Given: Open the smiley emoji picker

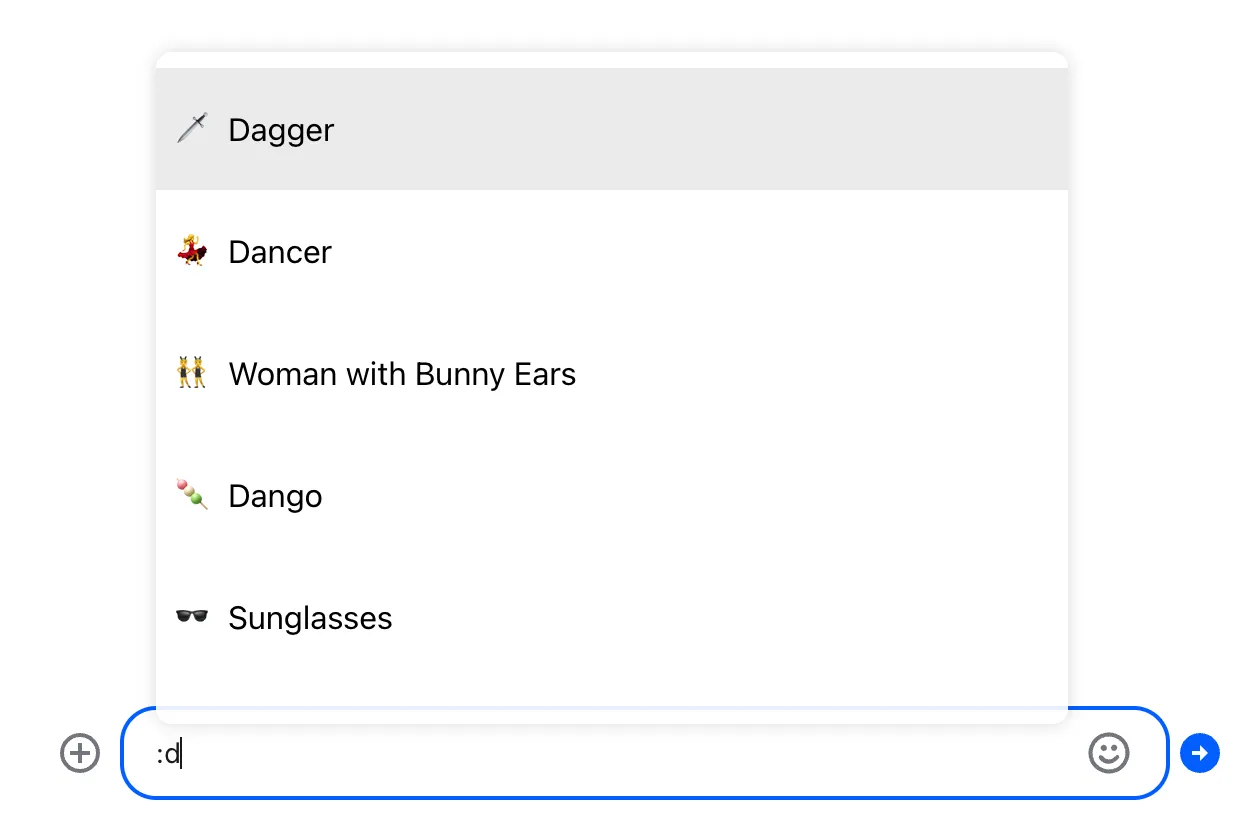Looking at the screenshot, I should coord(1108,753).
